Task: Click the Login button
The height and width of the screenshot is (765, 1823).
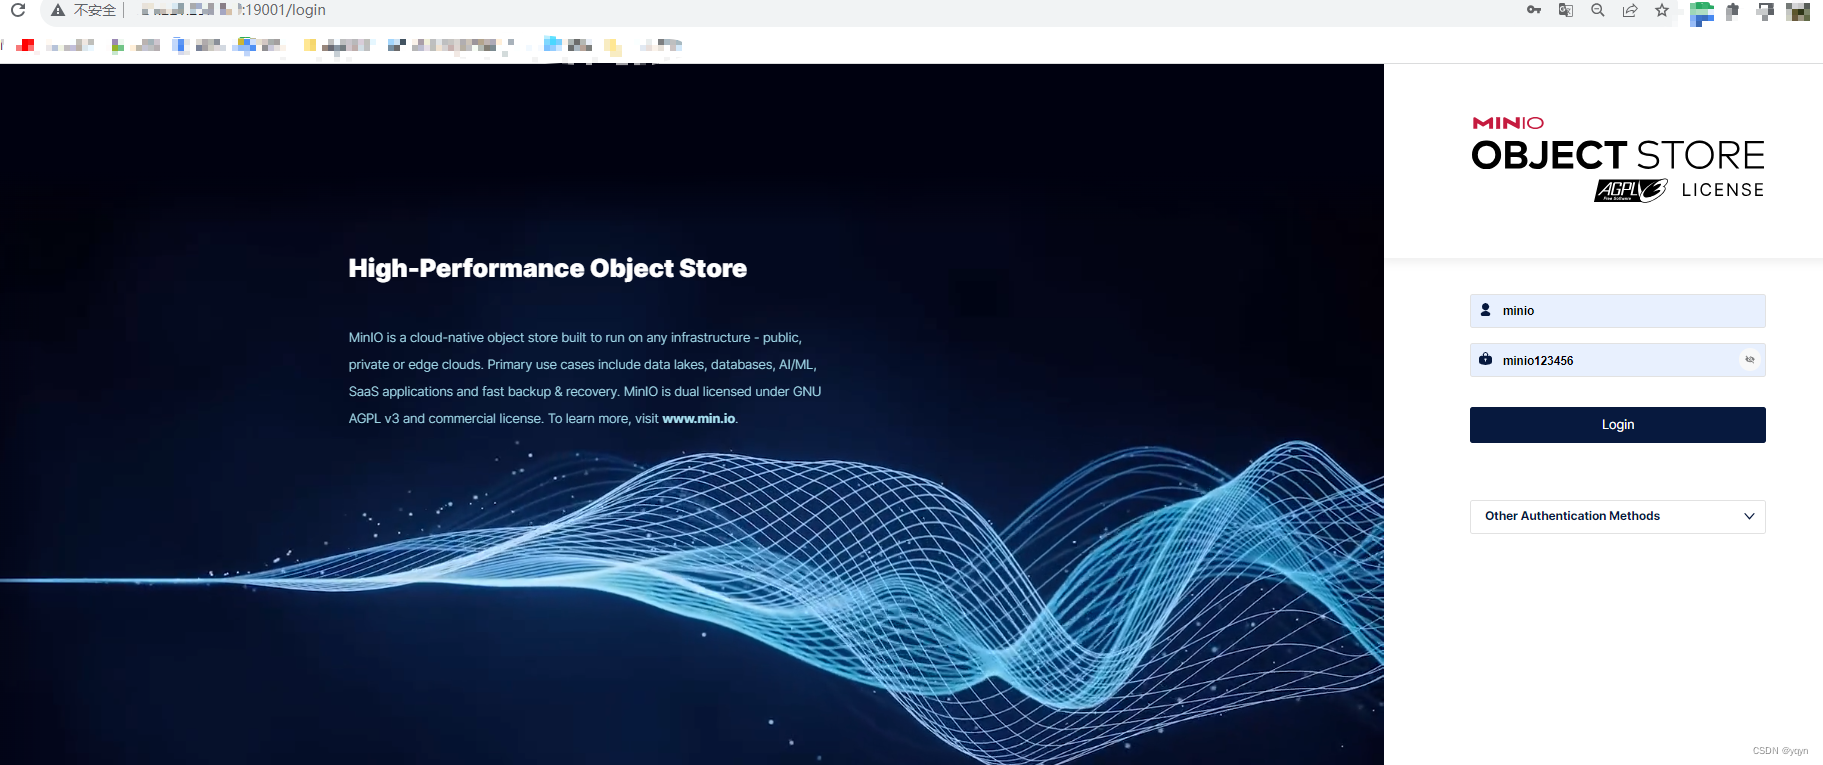Action: click(1618, 425)
